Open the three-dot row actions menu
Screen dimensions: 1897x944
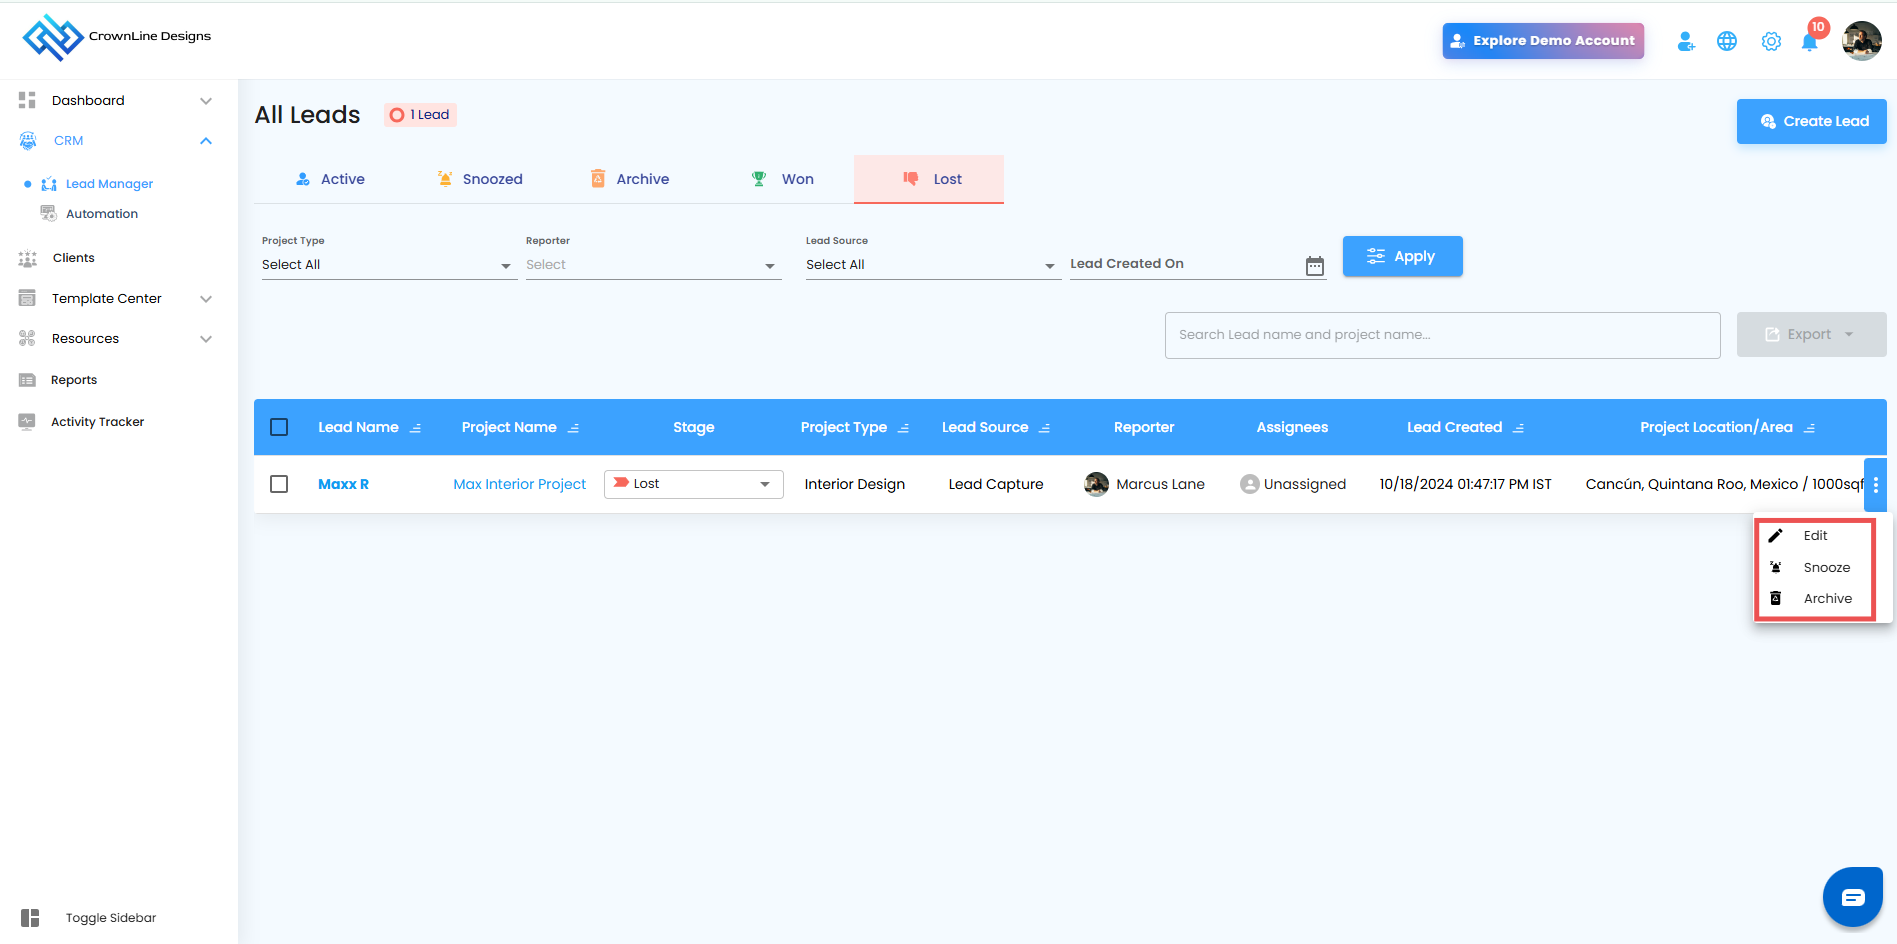coord(1876,485)
